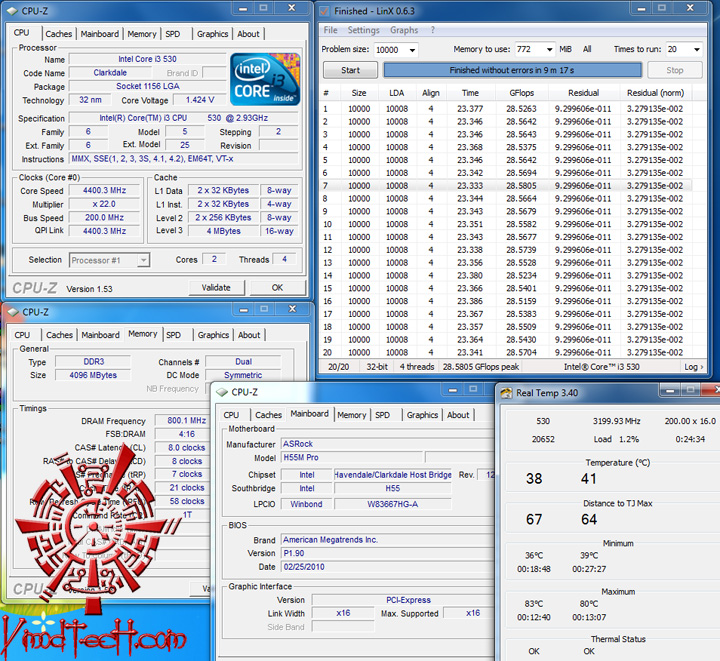Click the LinX title bar icon
Viewport: 720px width, 661px height.
tap(324, 11)
